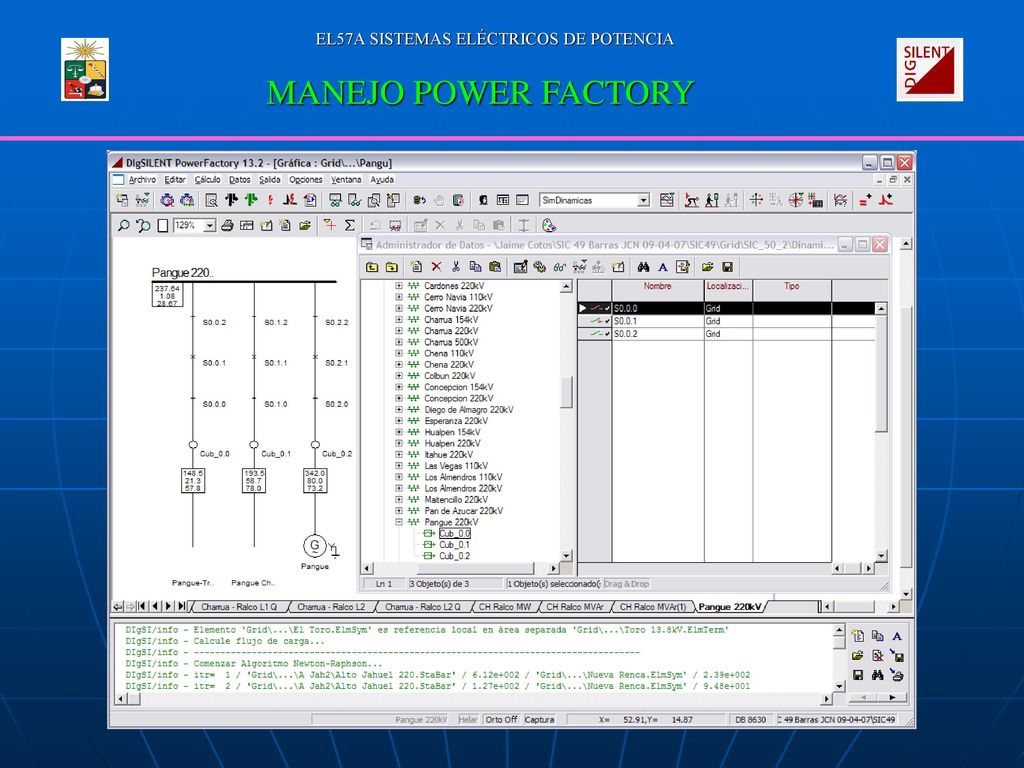
Task: Click the red-cross graphic tool icon
Action: pyautogui.click(x=330, y=226)
